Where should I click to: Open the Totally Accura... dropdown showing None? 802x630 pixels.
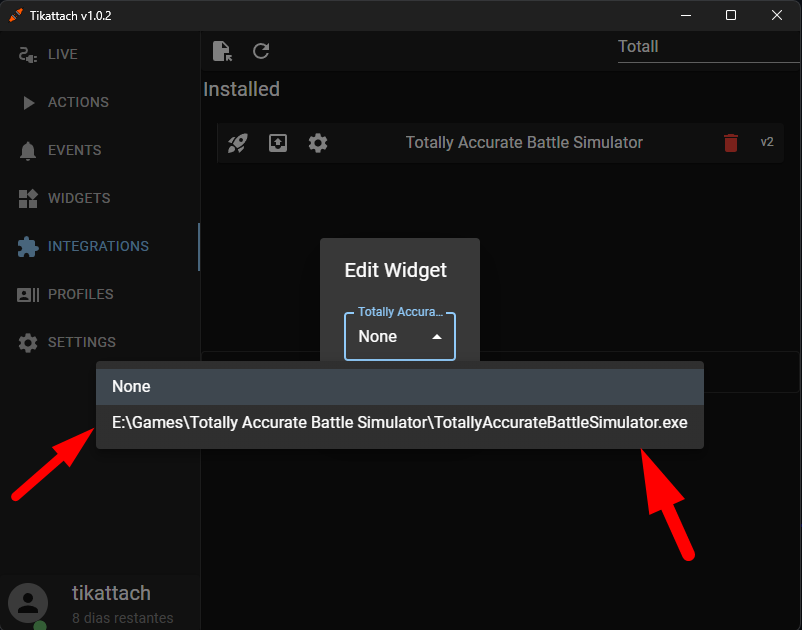pos(400,336)
